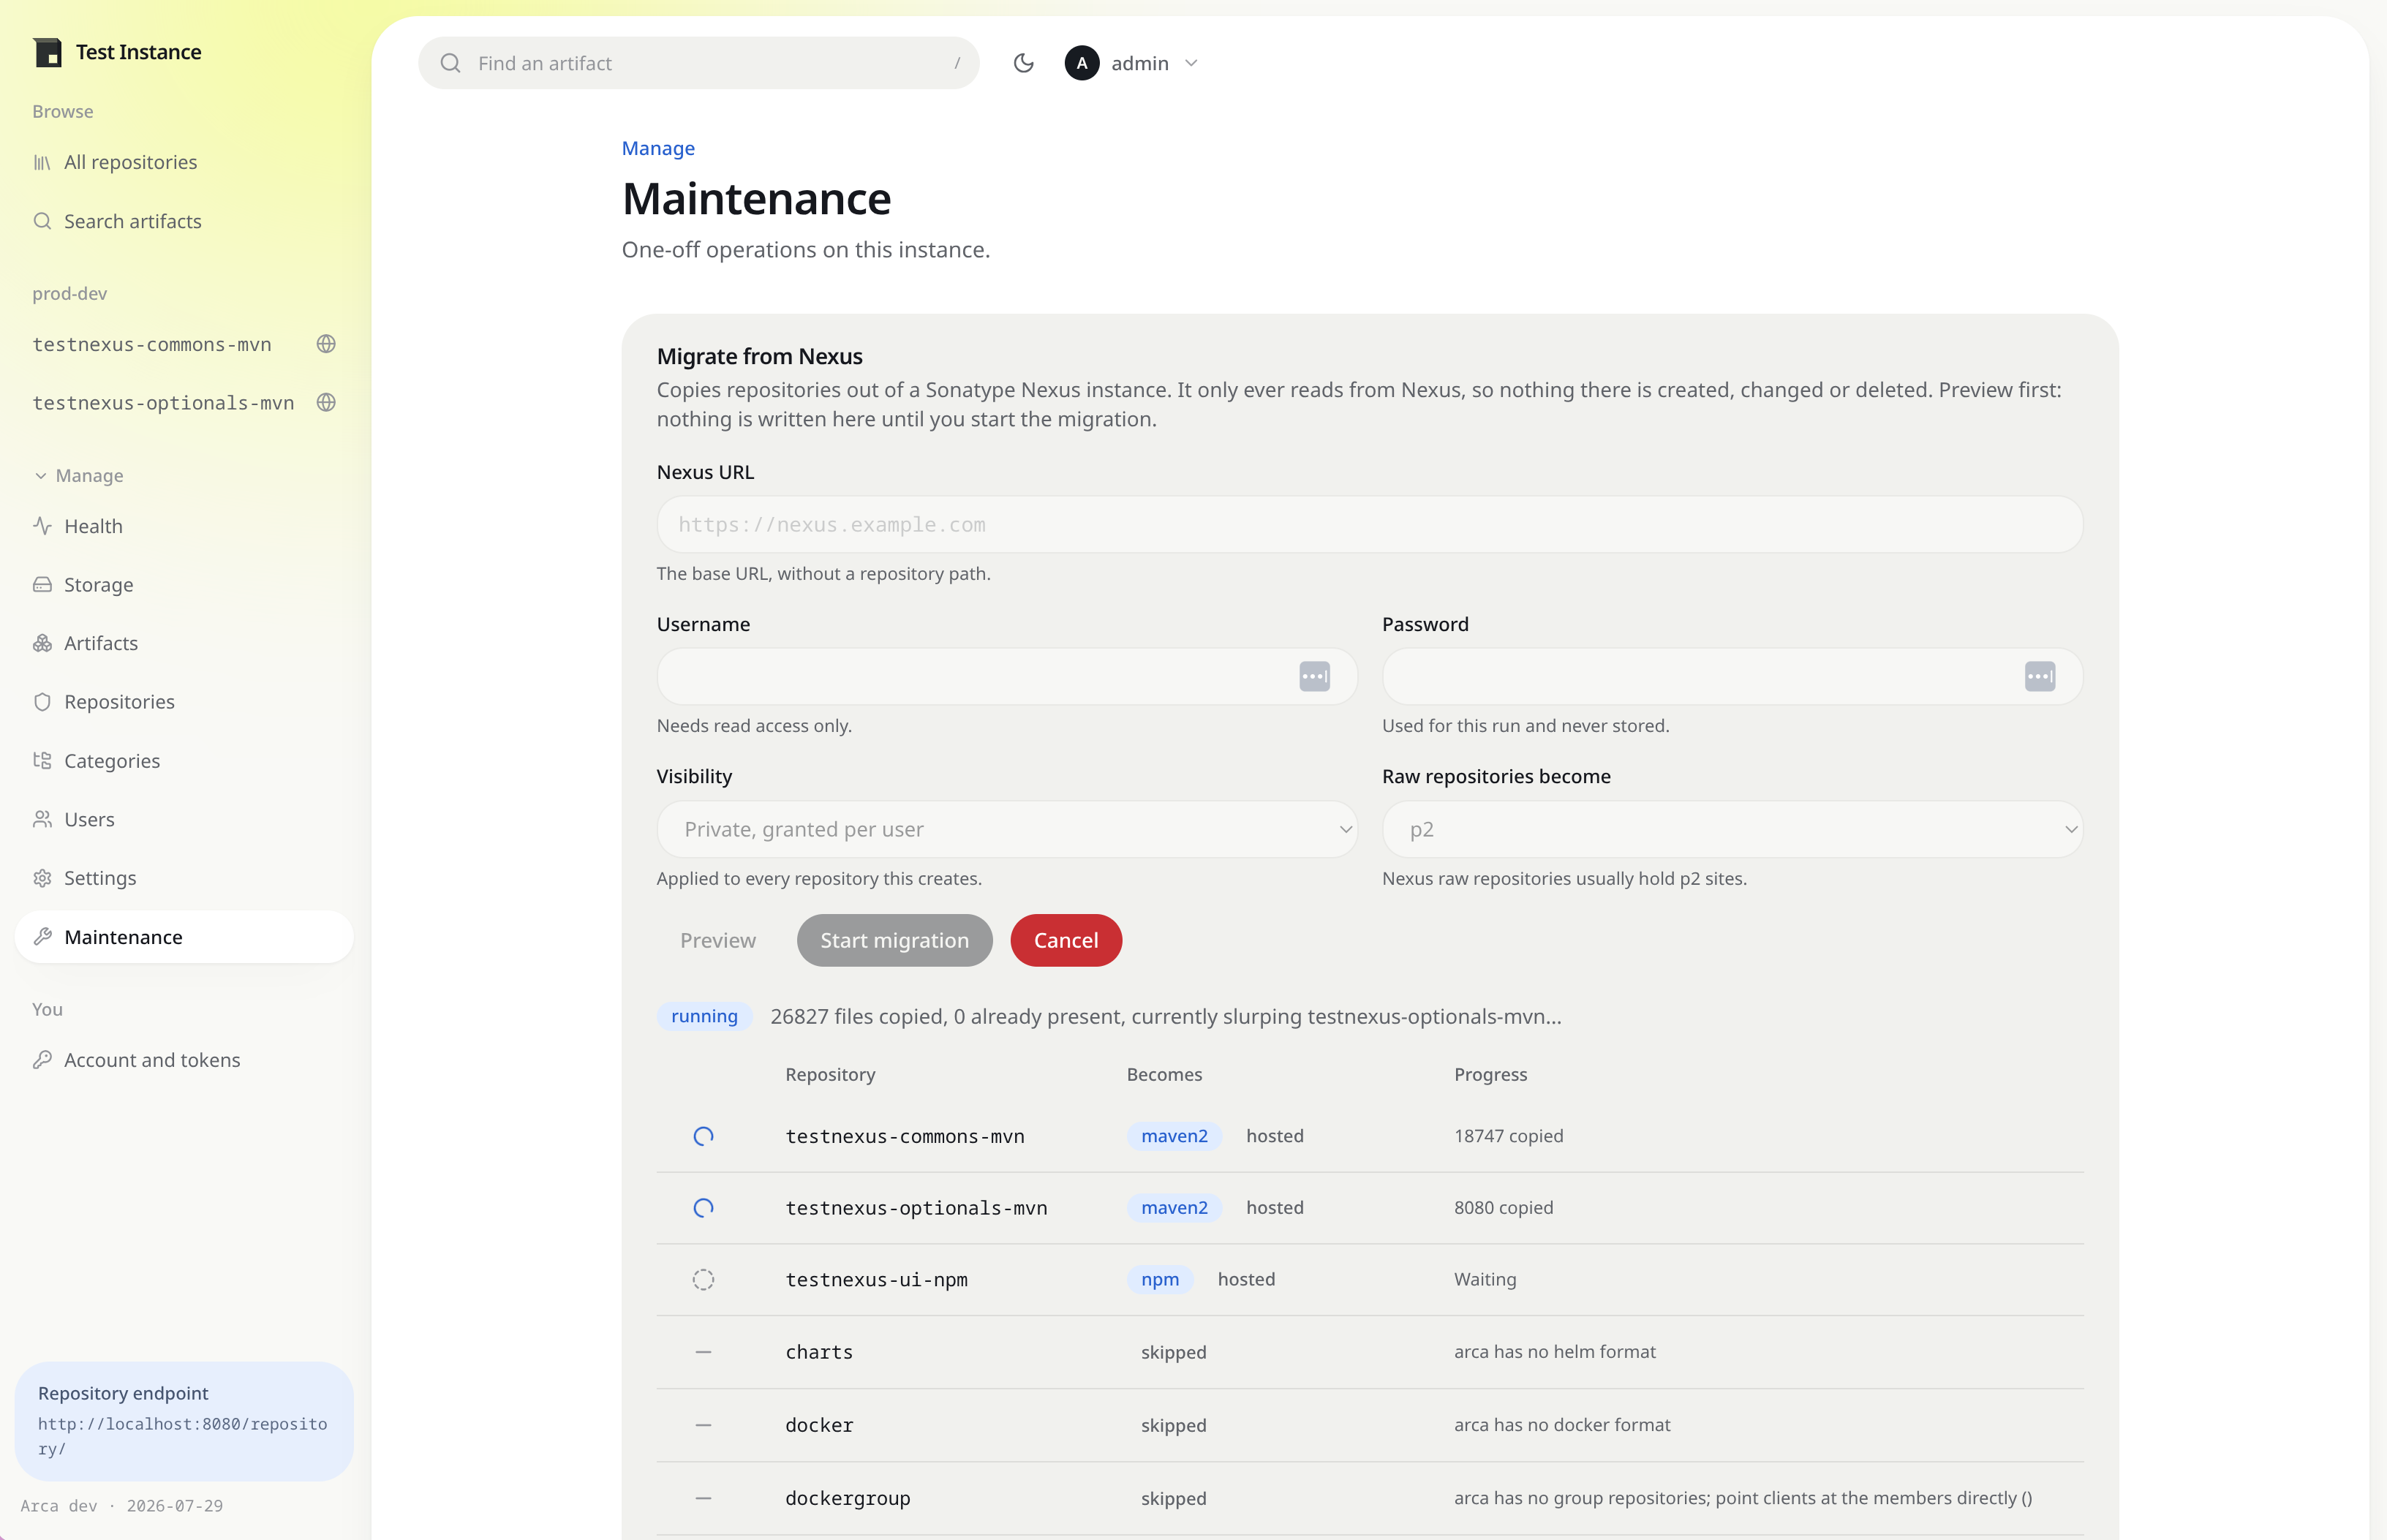Follow the Manage breadcrumb link

[658, 148]
